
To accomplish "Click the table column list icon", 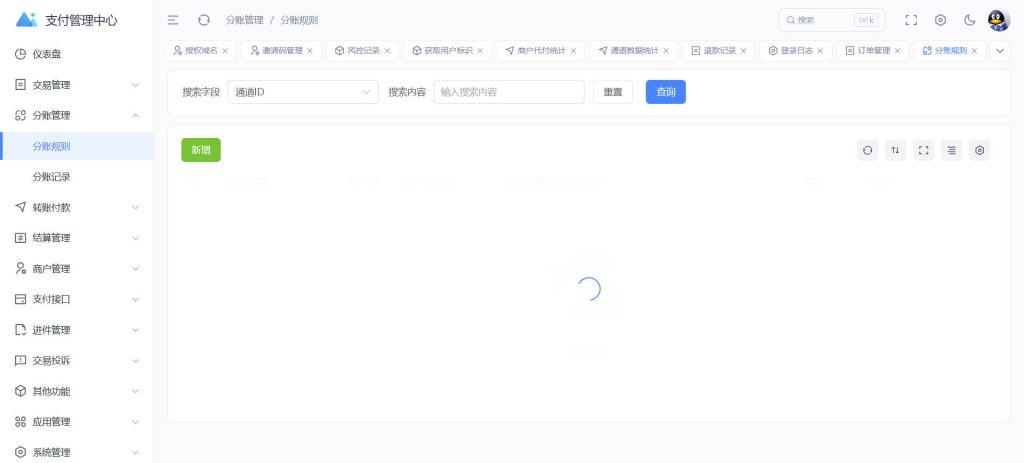I will click(952, 150).
